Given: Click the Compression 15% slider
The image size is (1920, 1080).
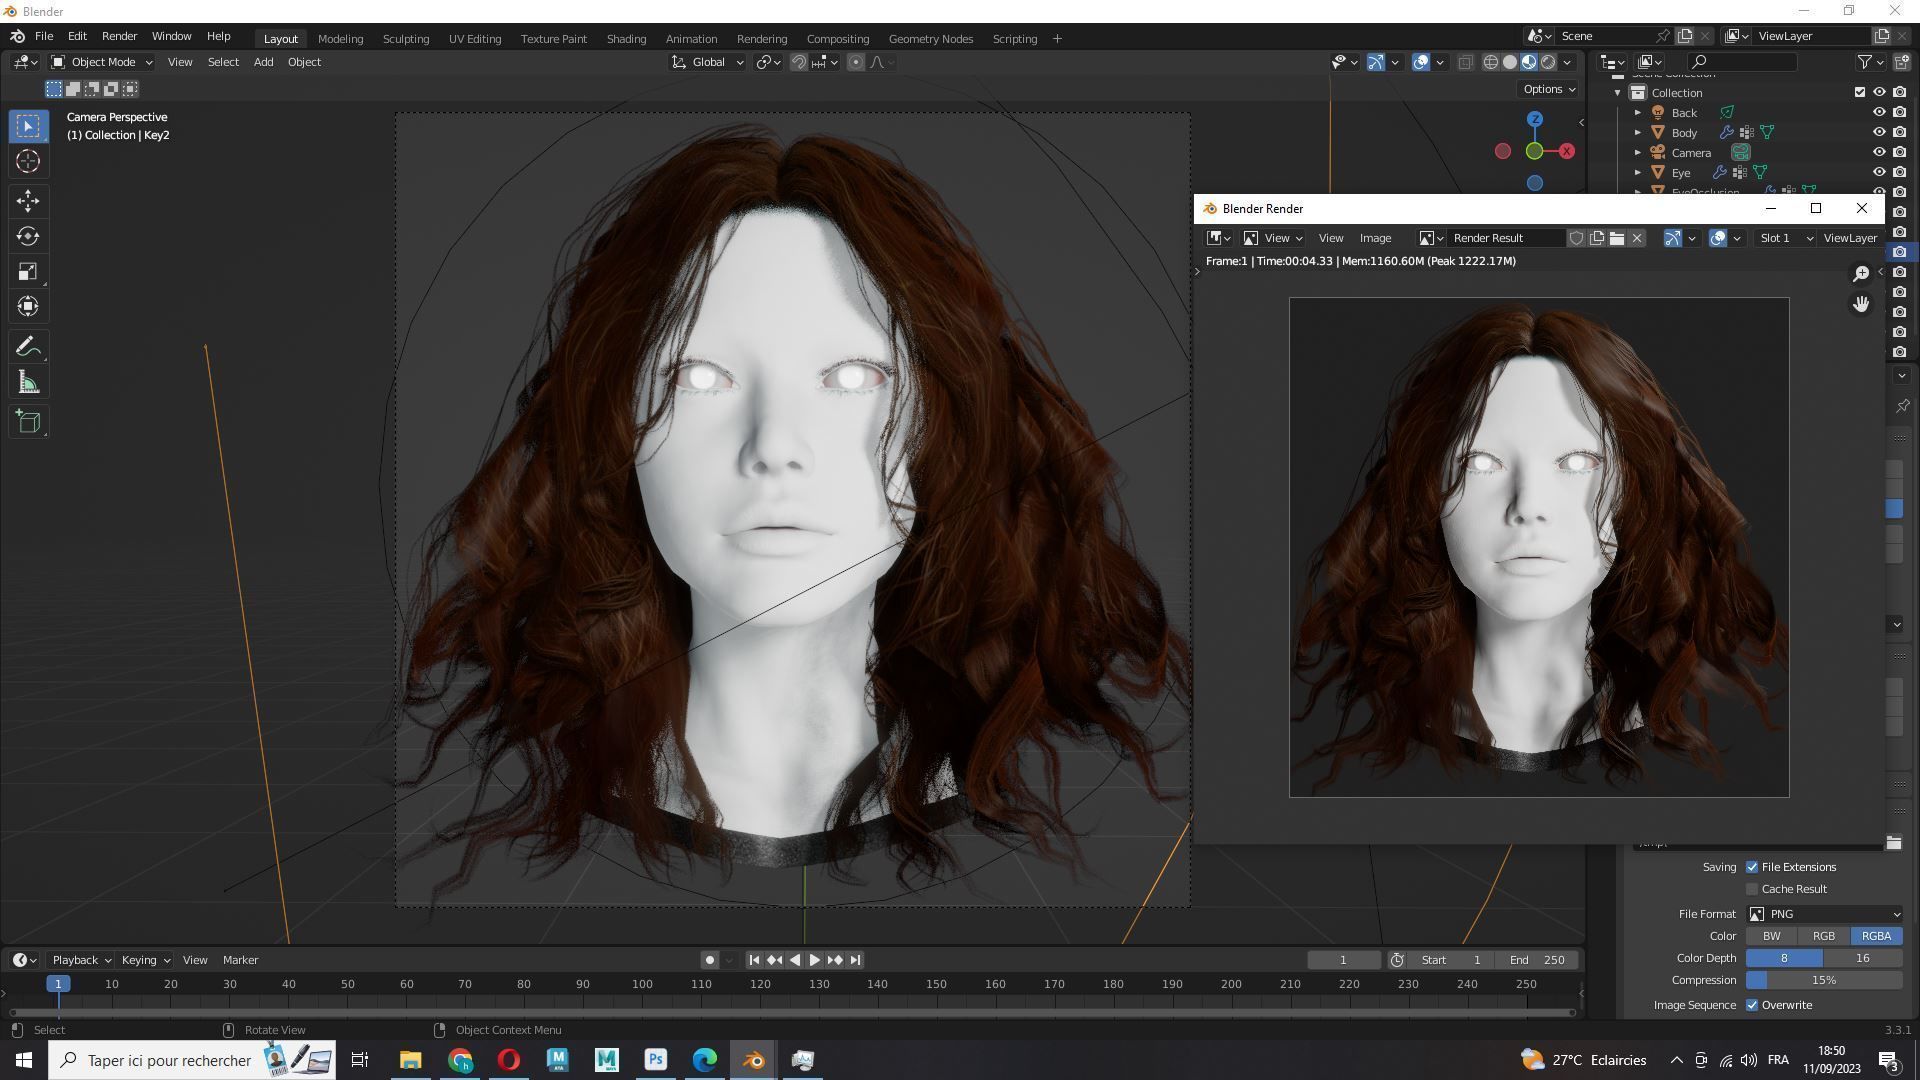Looking at the screenshot, I should 1824,980.
